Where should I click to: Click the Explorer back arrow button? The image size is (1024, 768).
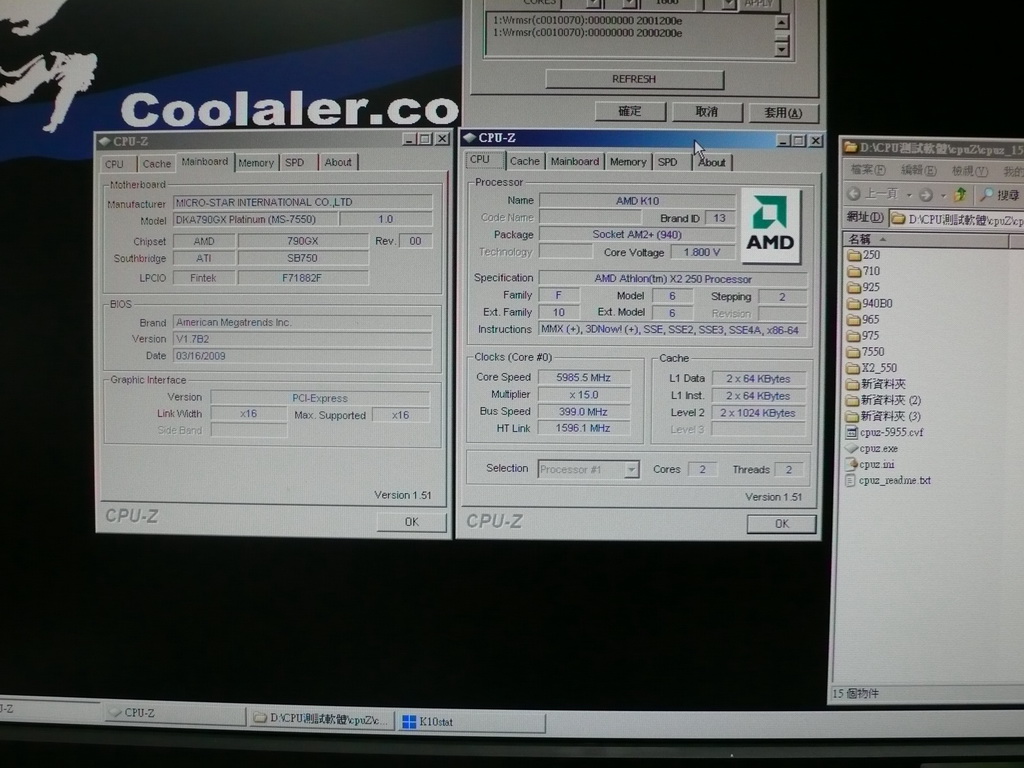854,194
